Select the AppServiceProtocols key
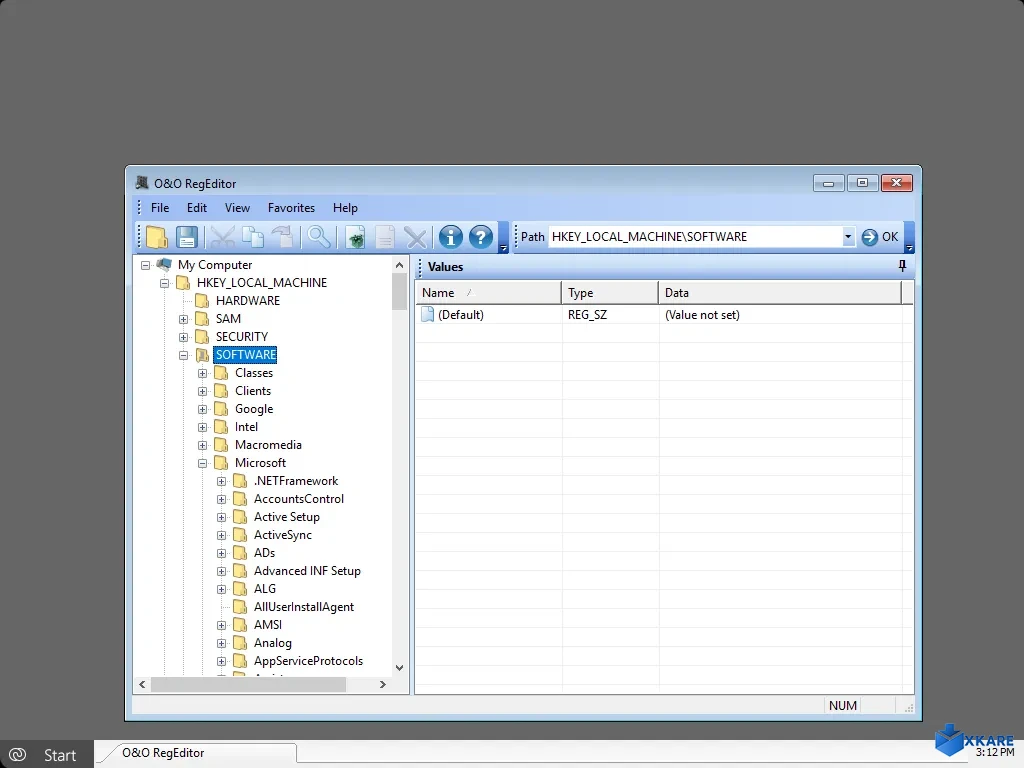This screenshot has width=1024, height=768. (x=308, y=660)
